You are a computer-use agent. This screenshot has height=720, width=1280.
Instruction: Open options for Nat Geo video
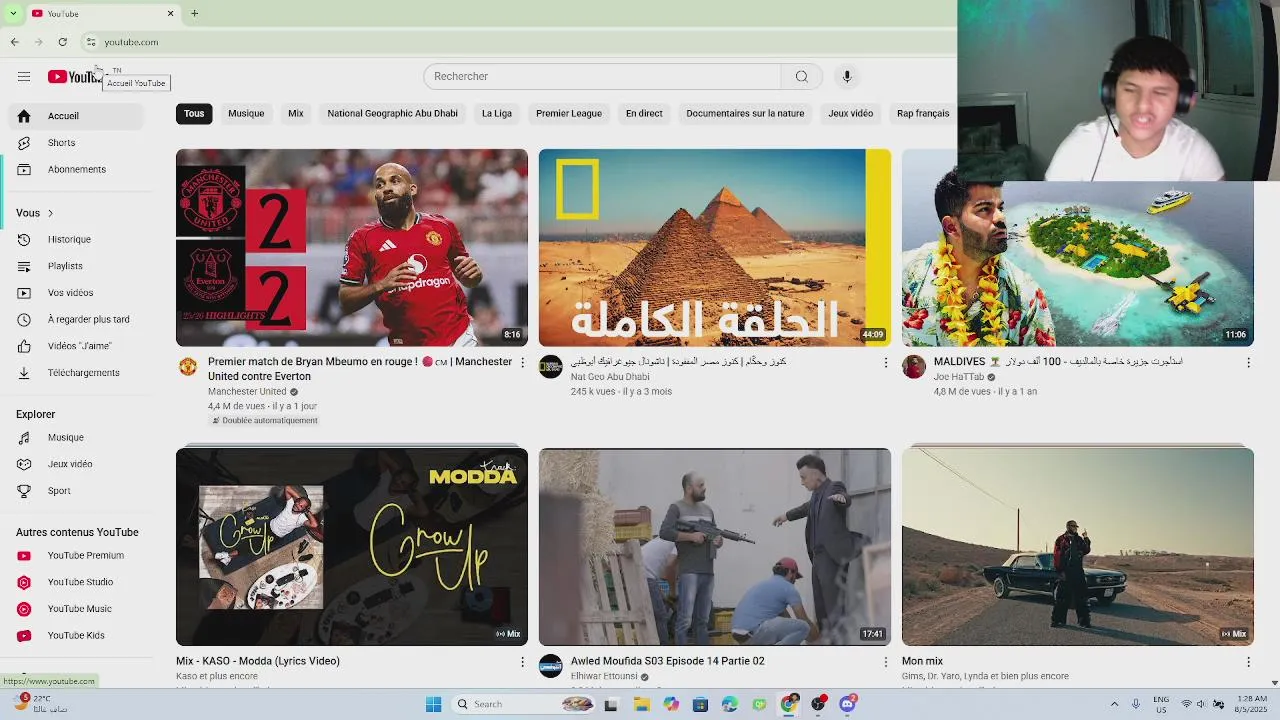pyautogui.click(x=885, y=362)
